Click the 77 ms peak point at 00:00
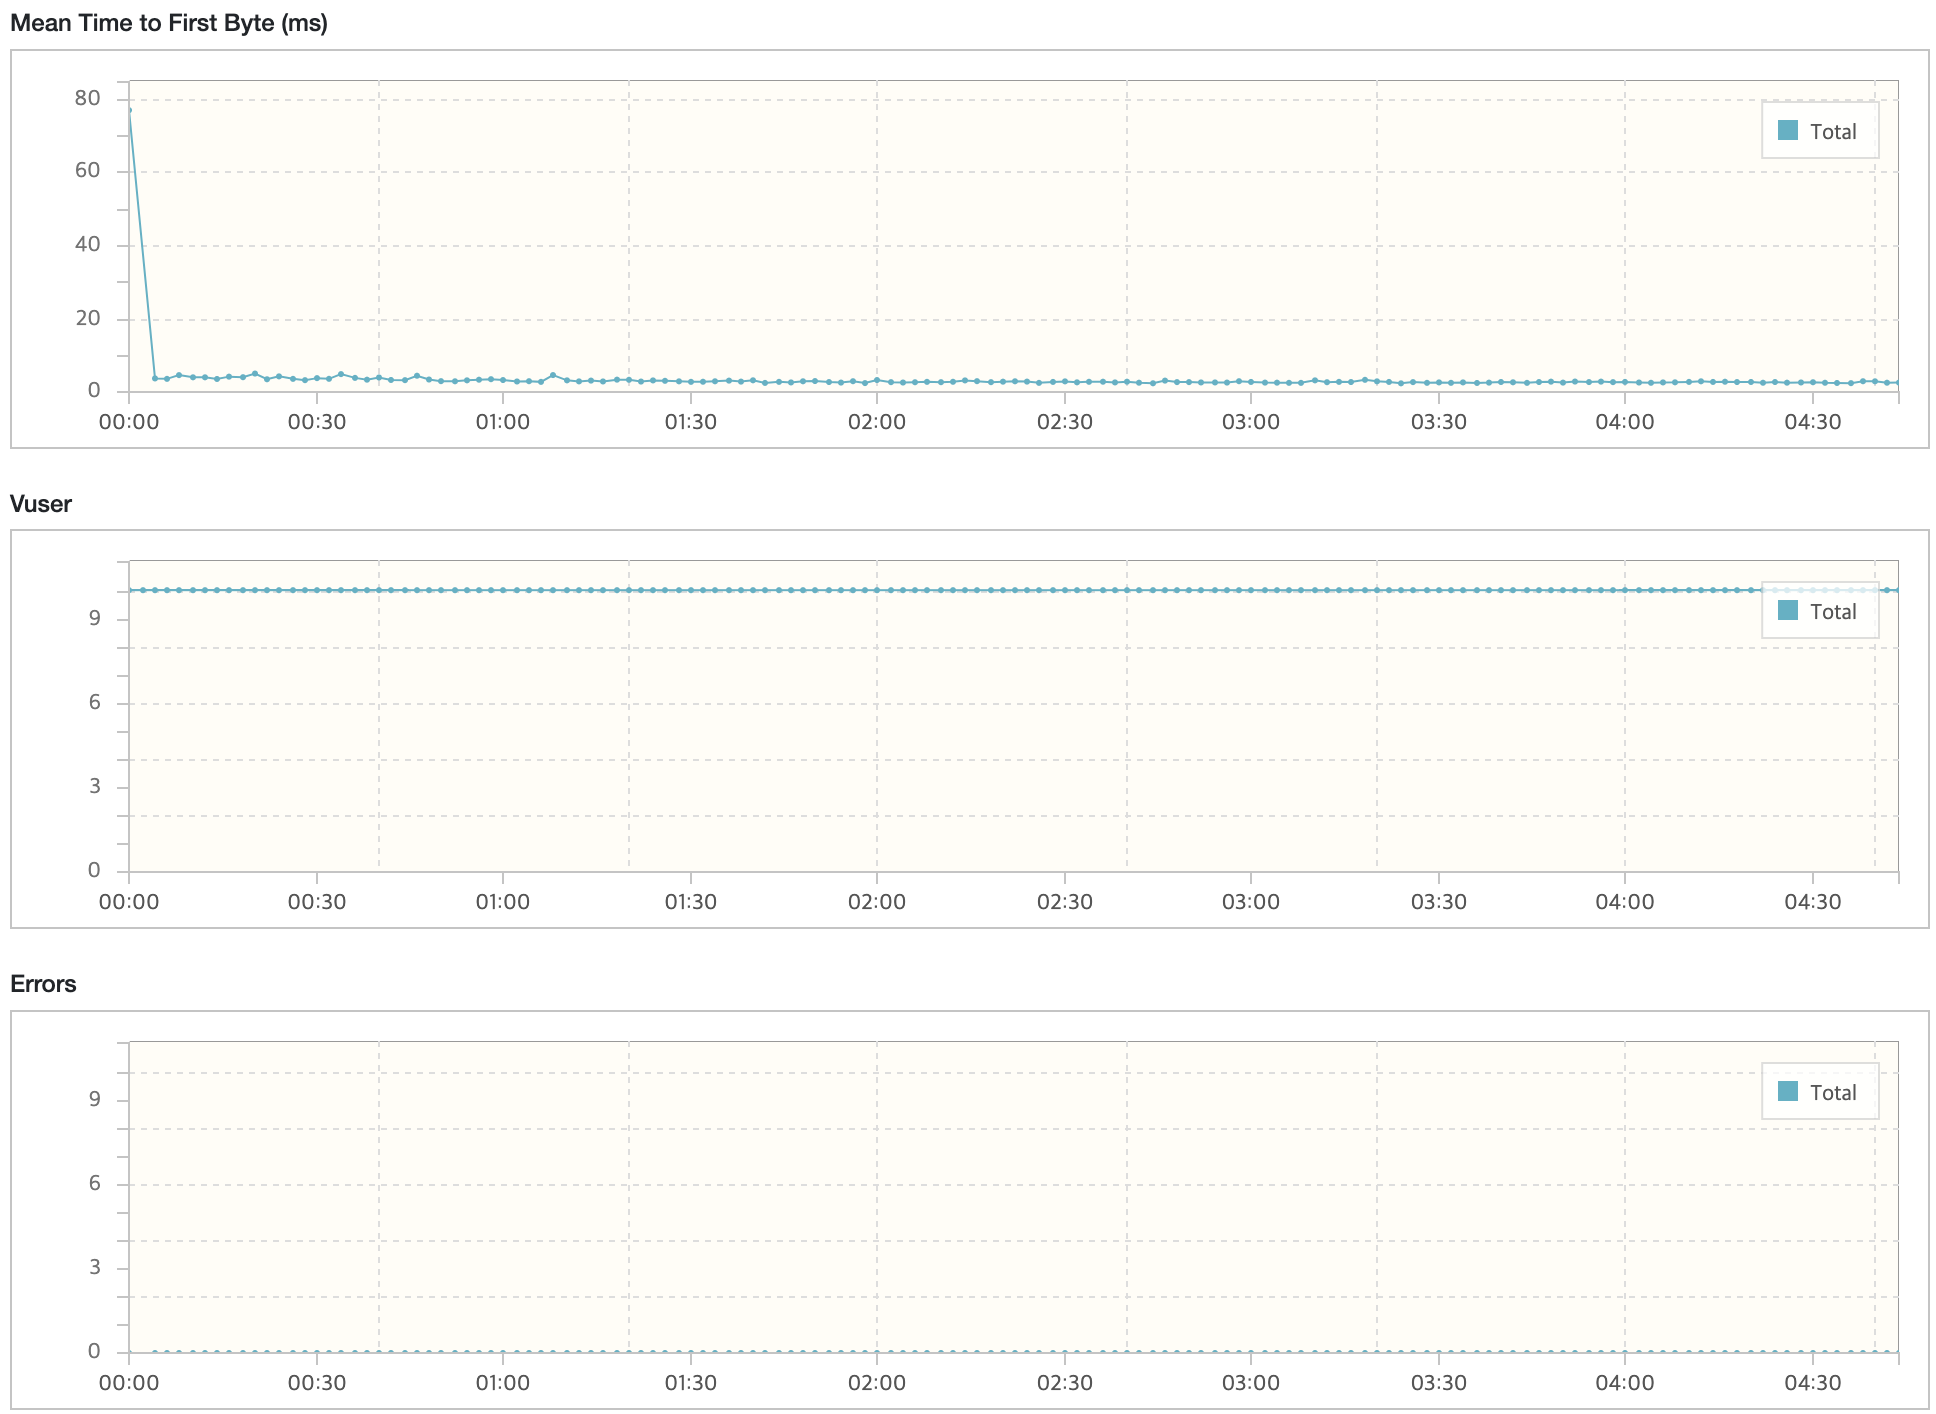1936x1414 pixels. tap(130, 110)
